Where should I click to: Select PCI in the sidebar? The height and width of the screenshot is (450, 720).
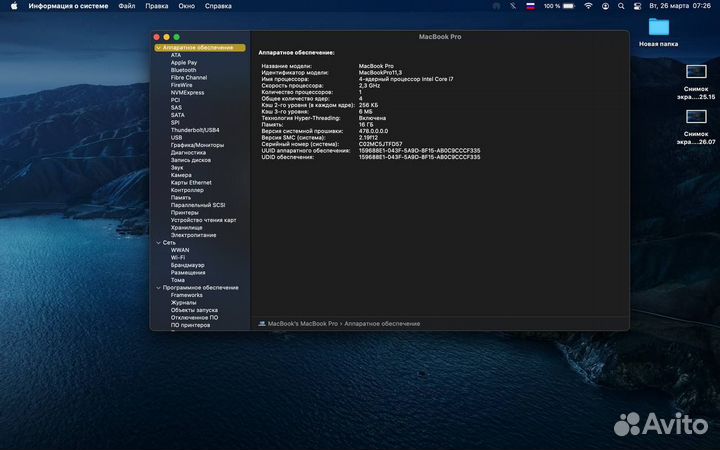tap(175, 100)
